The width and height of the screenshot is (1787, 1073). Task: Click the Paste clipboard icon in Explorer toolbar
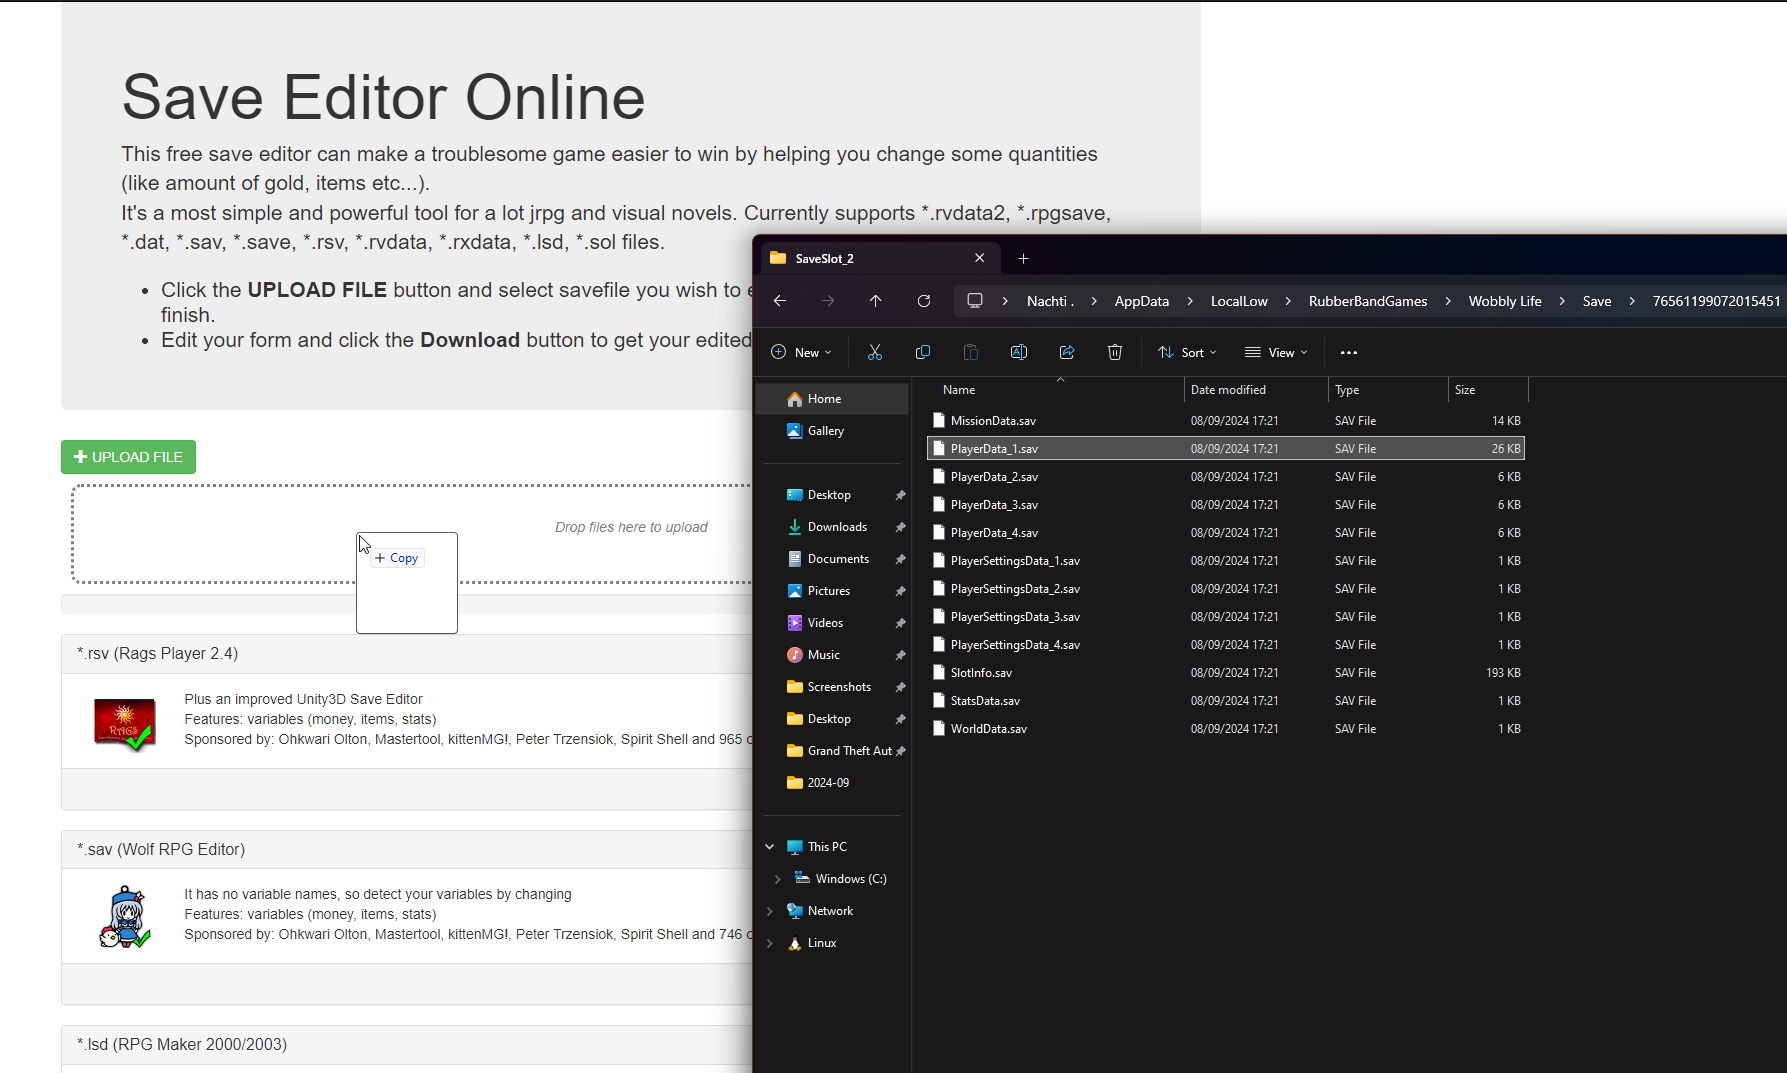click(x=970, y=353)
